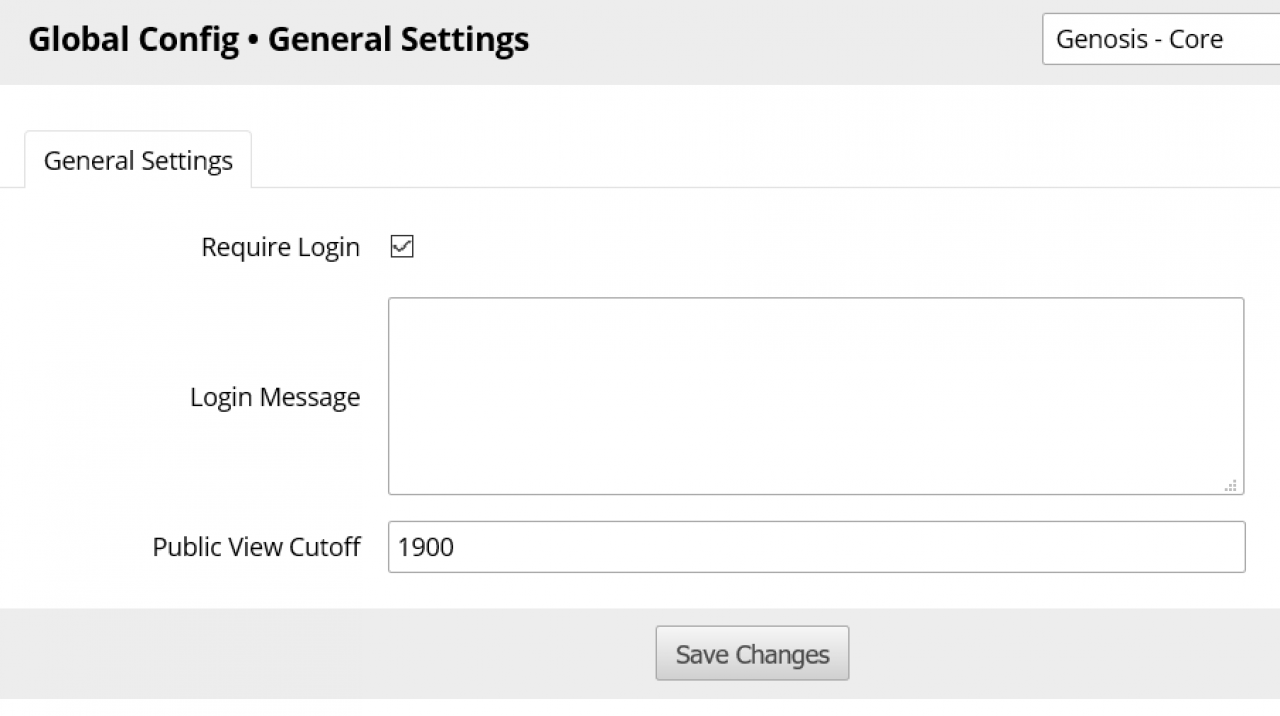
Task: Open the Genosis - Core dropdown
Action: [x=1160, y=40]
